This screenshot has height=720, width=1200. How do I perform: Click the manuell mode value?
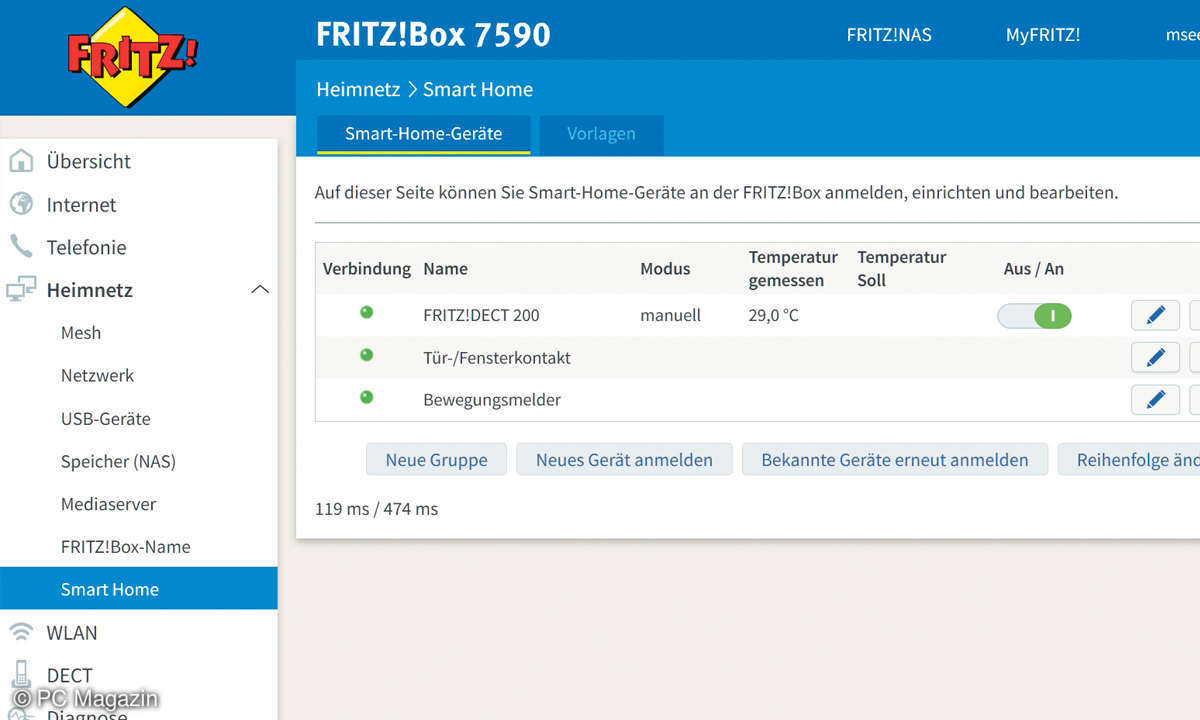(670, 315)
